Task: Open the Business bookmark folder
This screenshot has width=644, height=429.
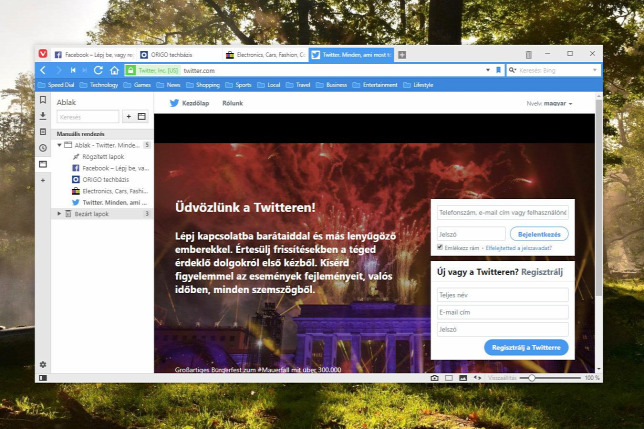Action: tap(331, 85)
